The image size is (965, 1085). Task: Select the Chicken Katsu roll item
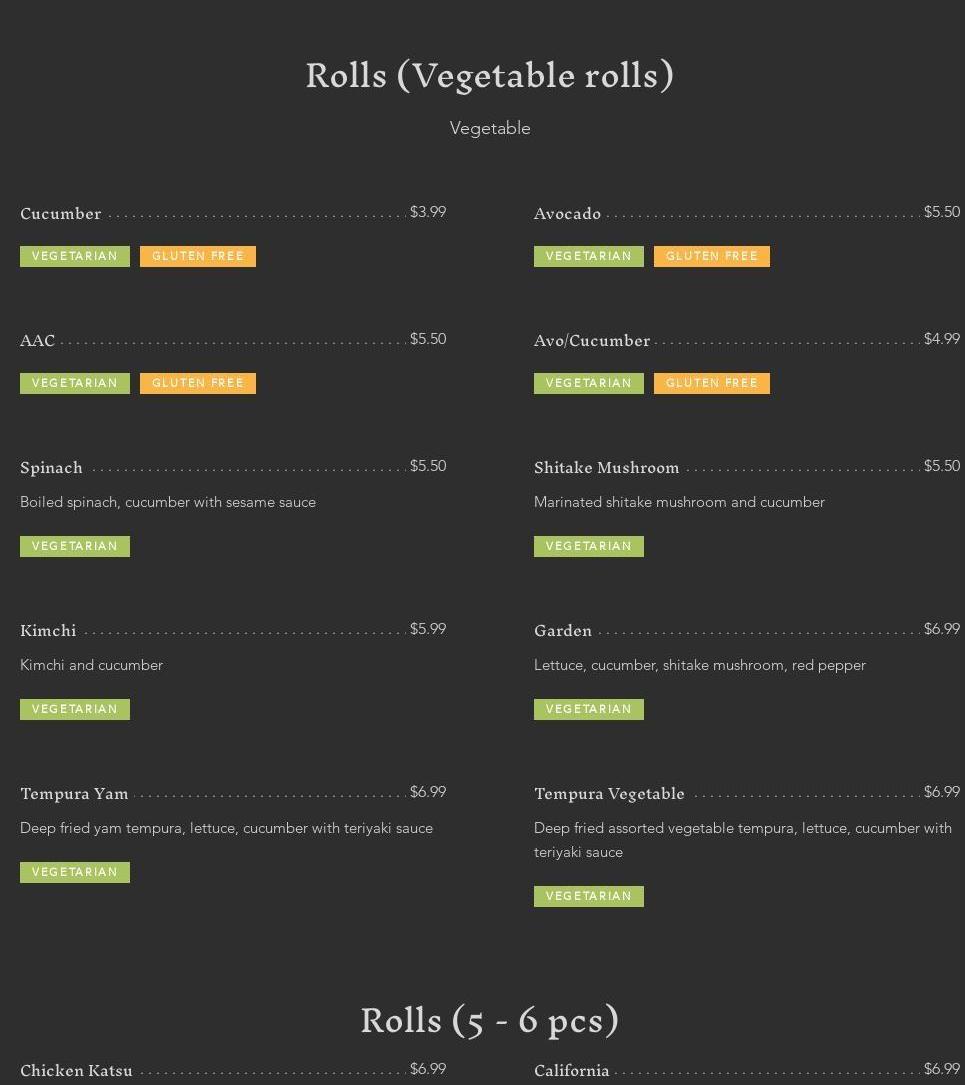pos(76,1070)
